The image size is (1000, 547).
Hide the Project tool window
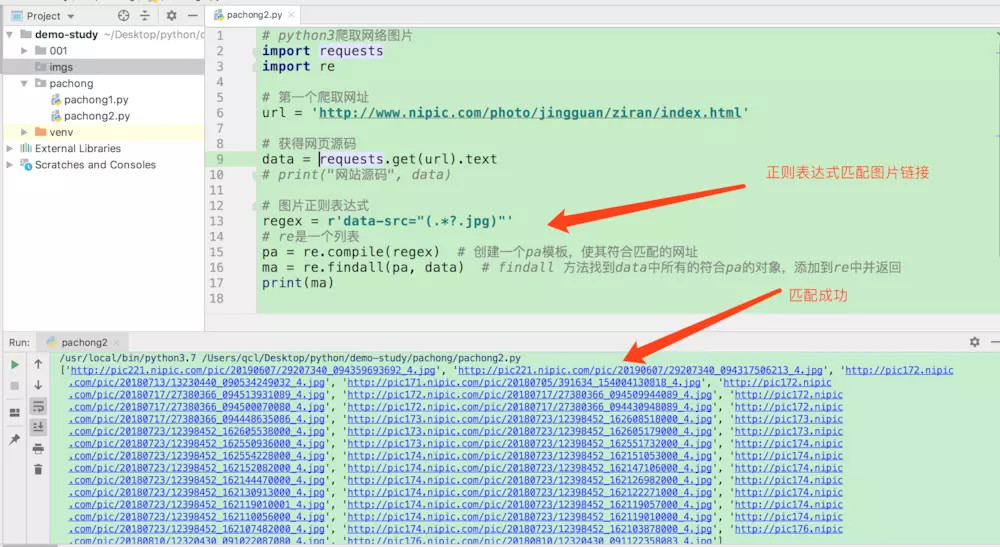click(193, 15)
